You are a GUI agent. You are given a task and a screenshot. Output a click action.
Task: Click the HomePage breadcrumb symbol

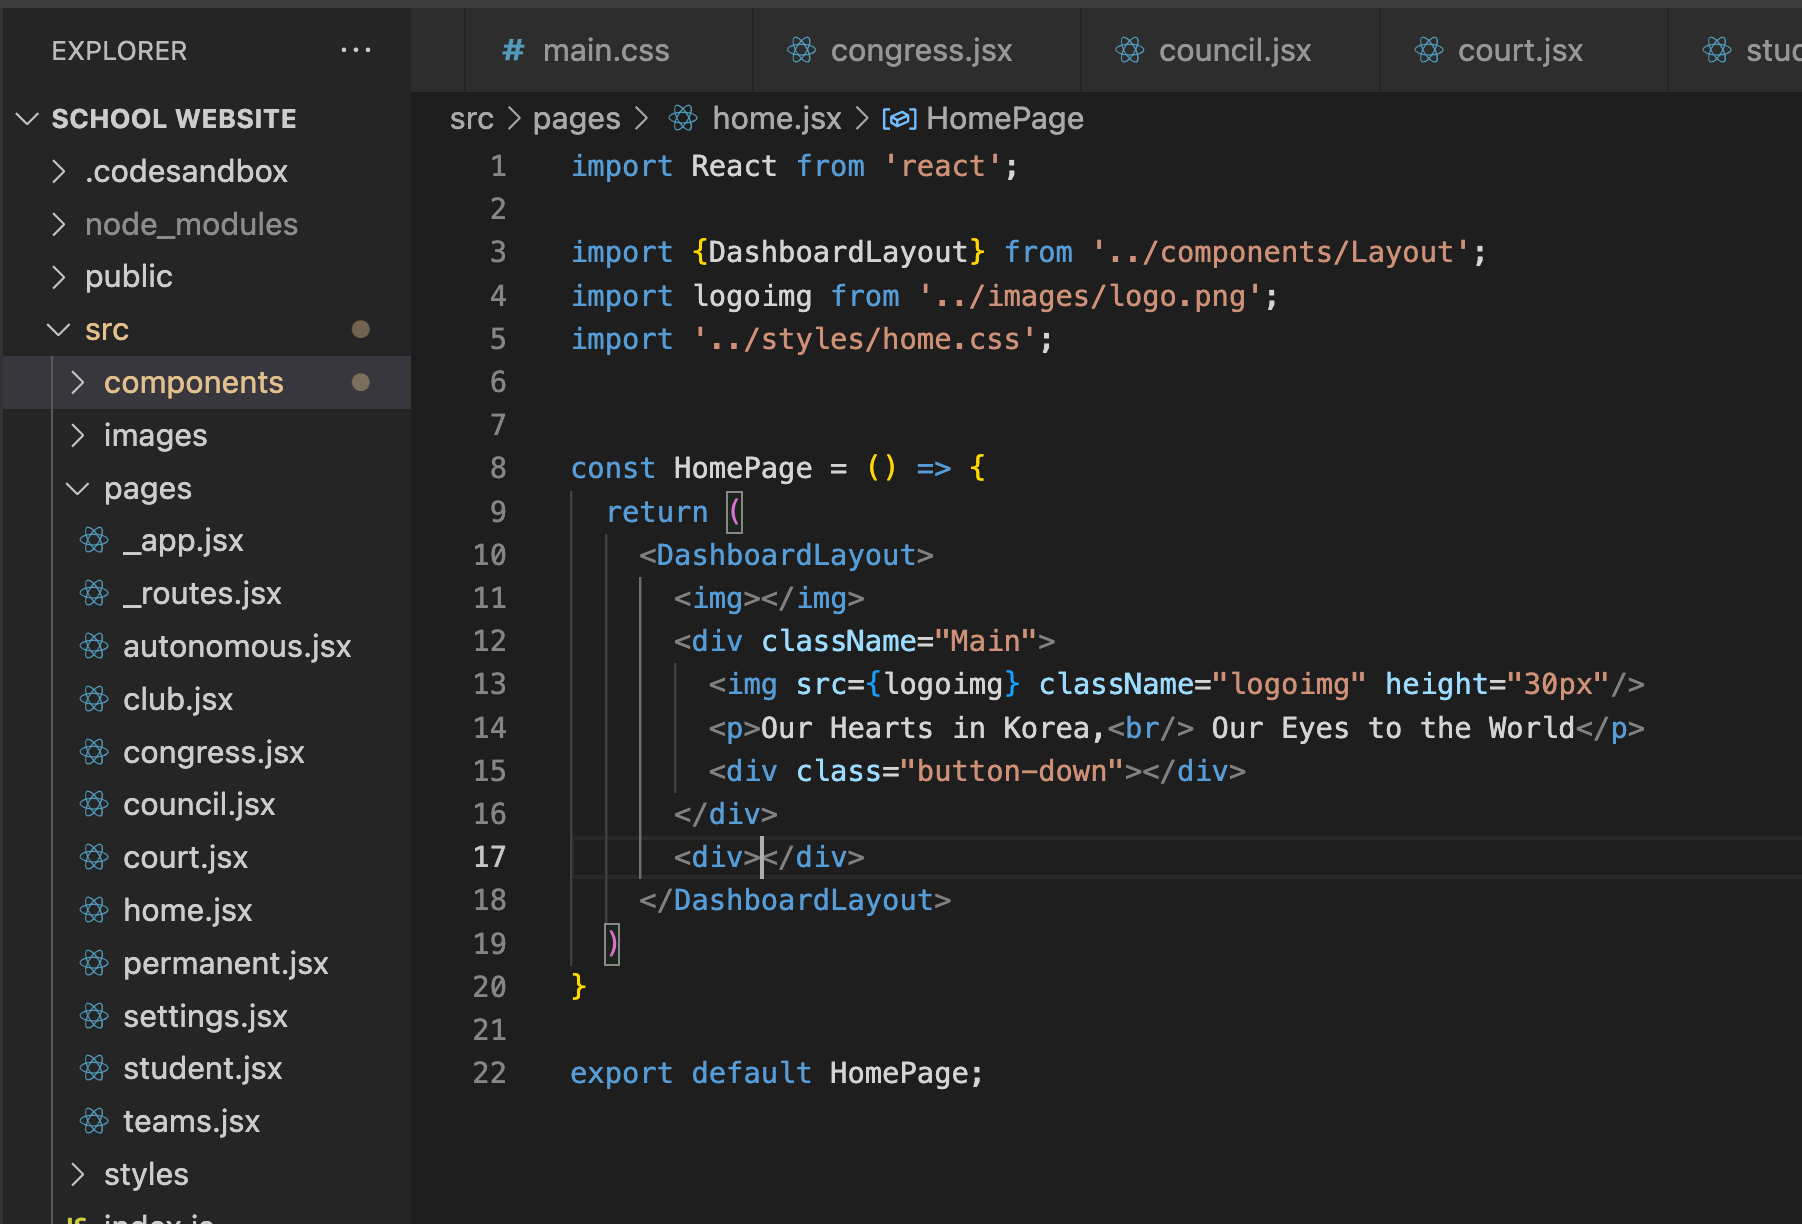[x=1004, y=119]
